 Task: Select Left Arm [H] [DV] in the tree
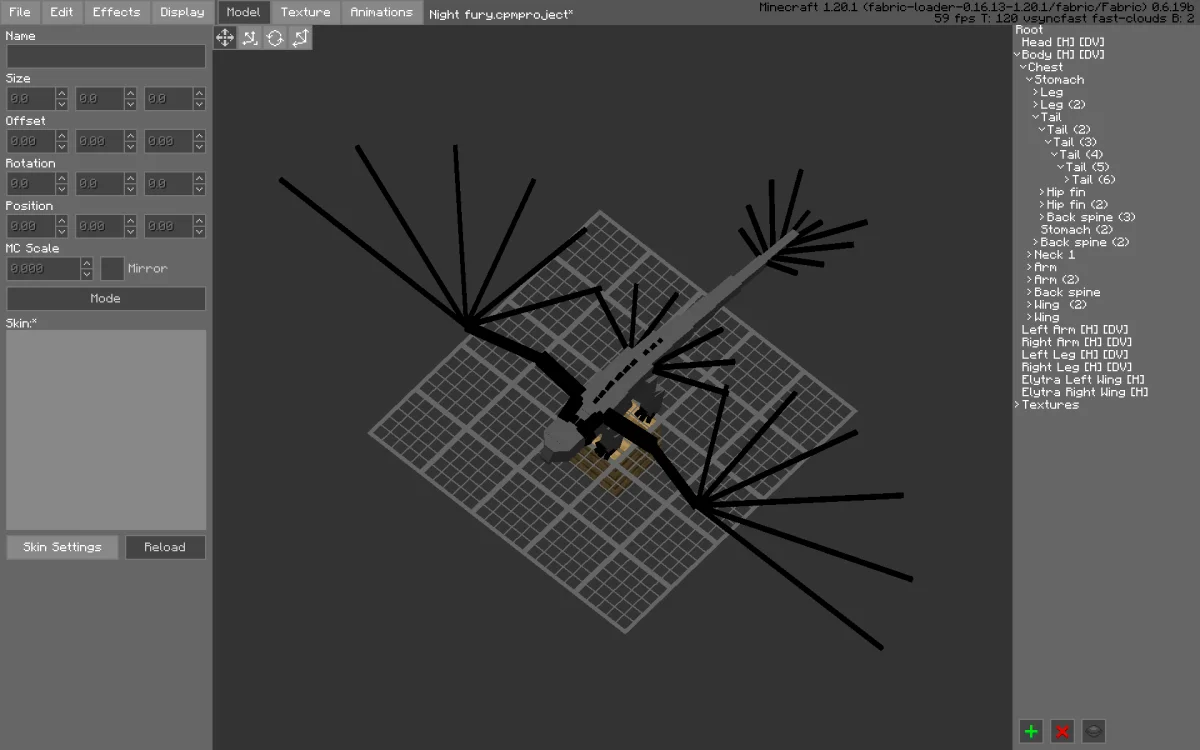pyautogui.click(x=1076, y=330)
